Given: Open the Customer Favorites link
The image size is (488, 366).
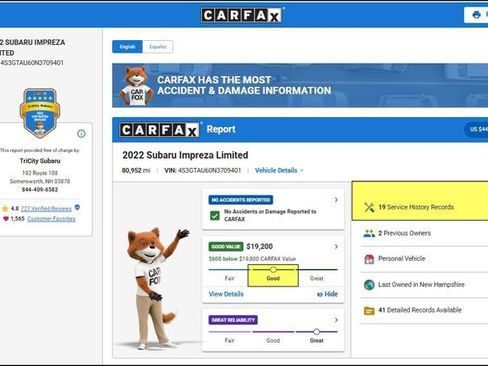Looking at the screenshot, I should tap(51, 219).
